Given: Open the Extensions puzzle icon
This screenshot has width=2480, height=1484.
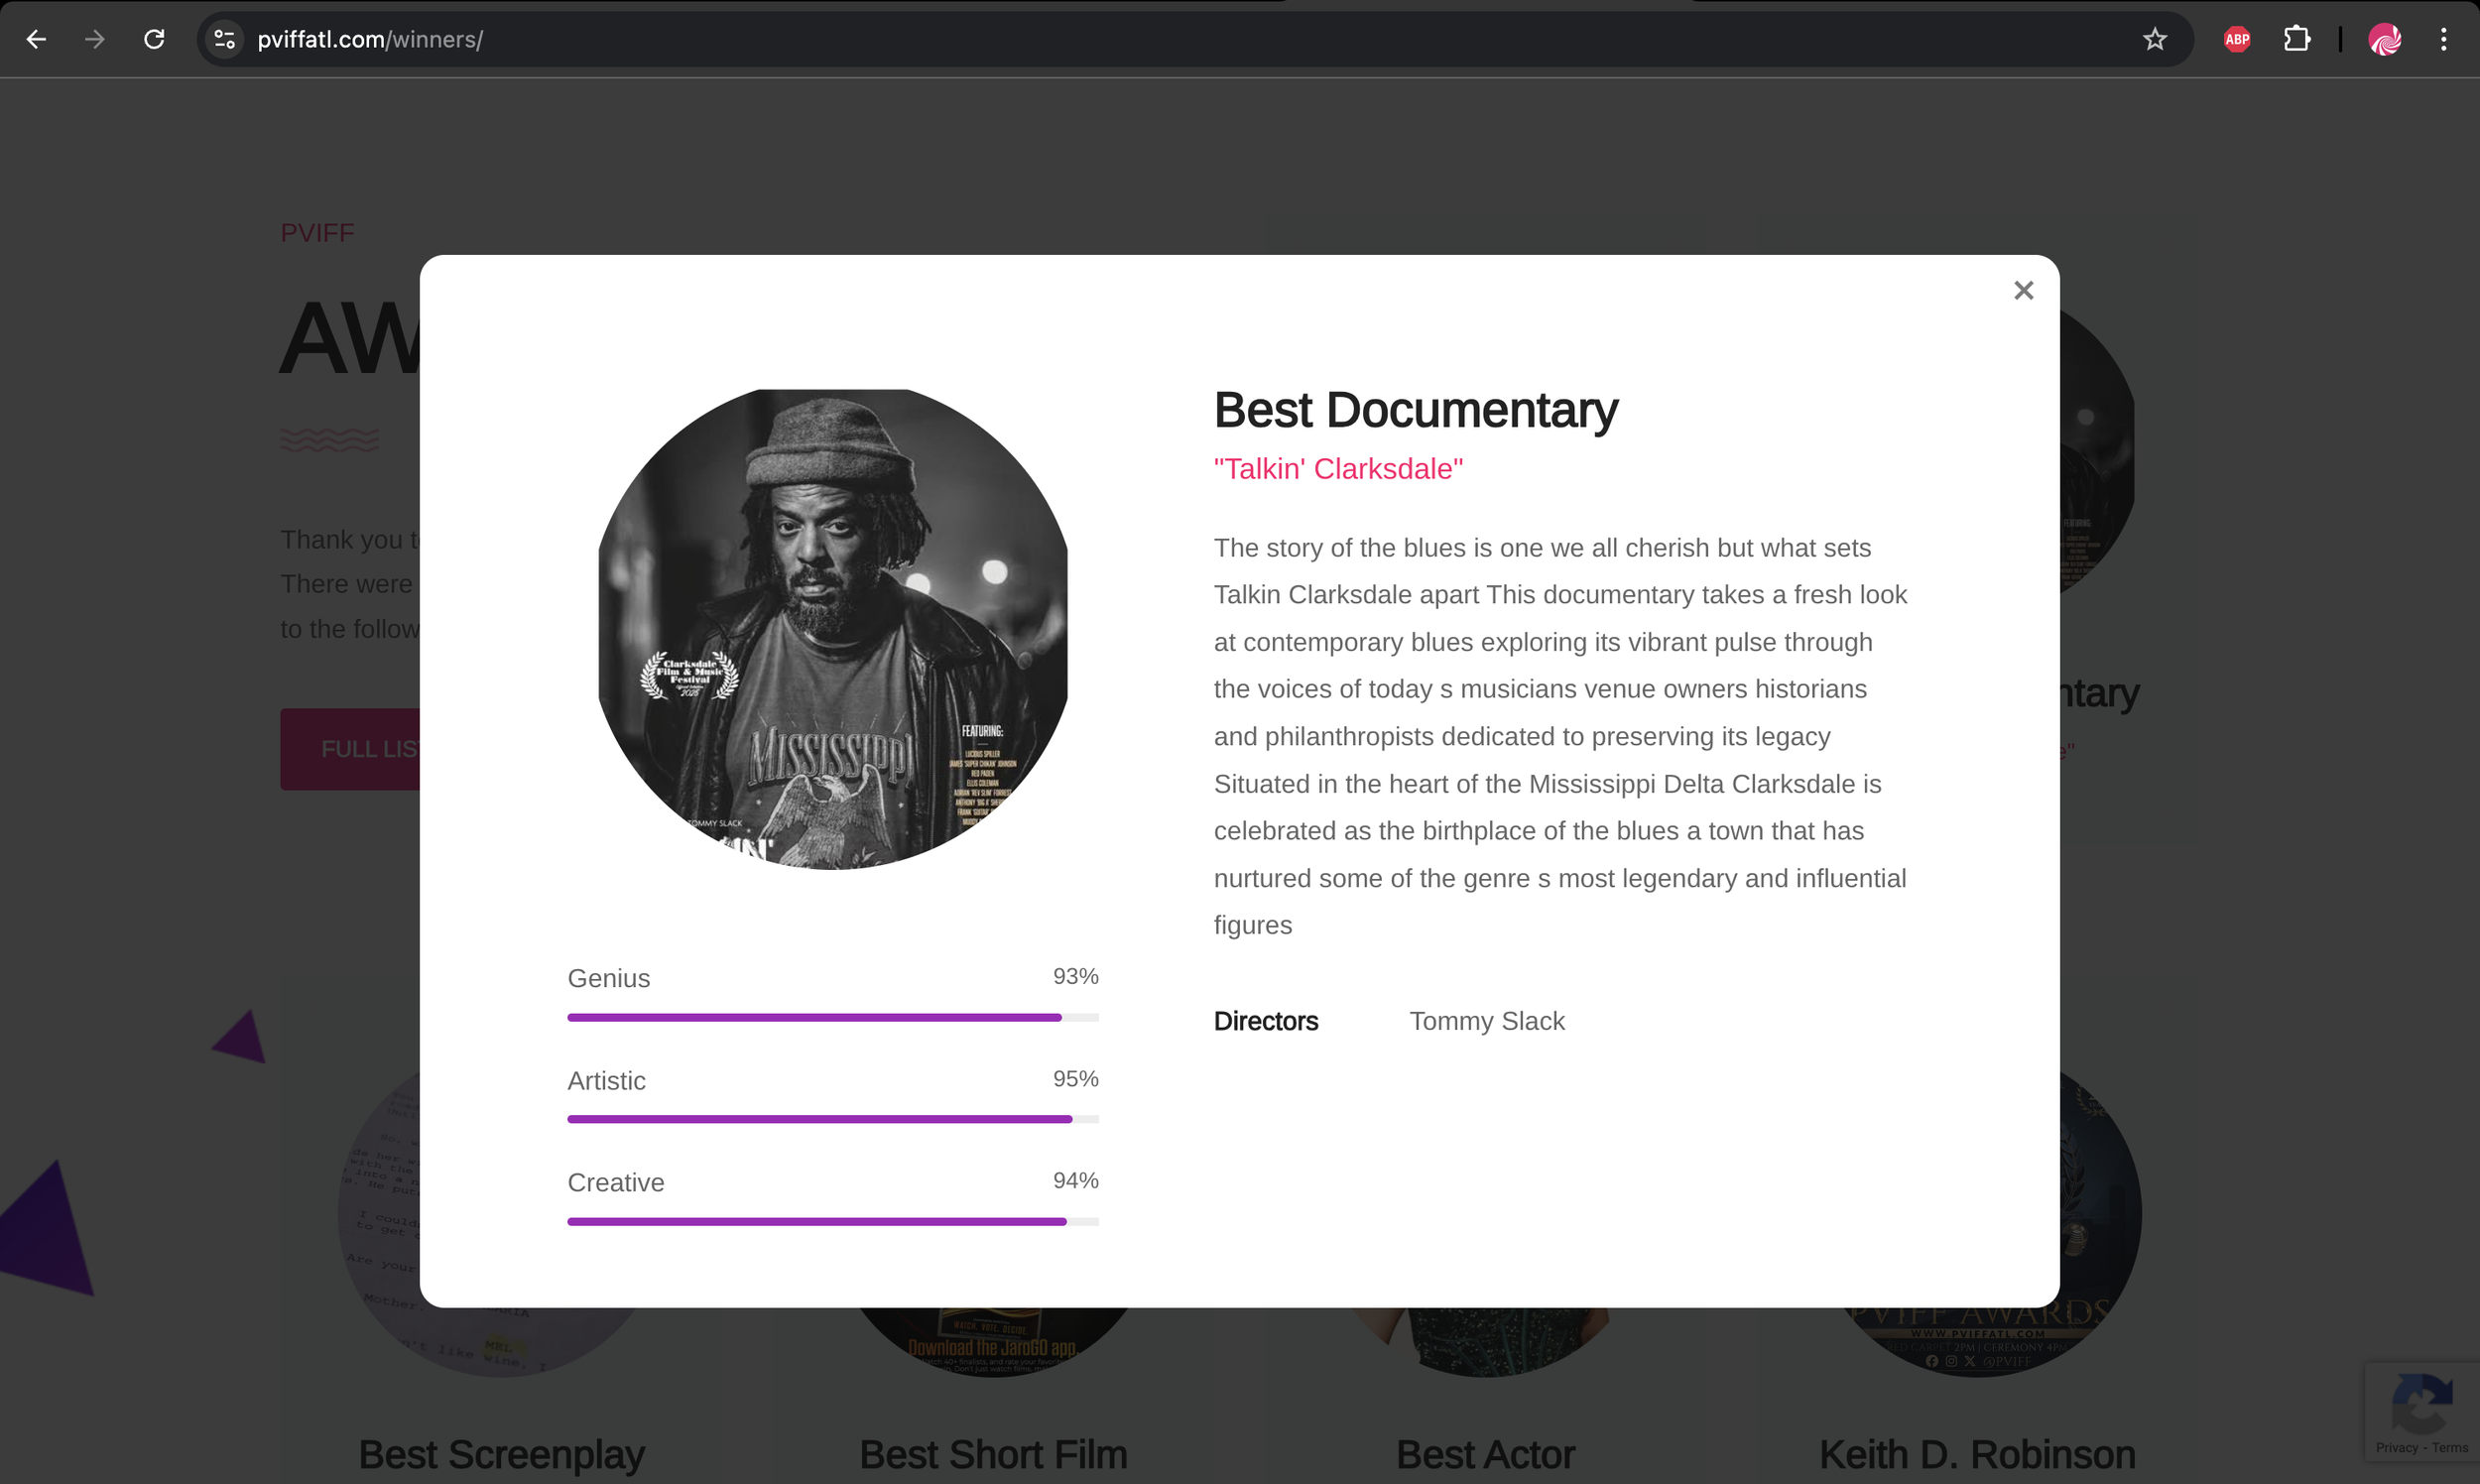Looking at the screenshot, I should click(x=2296, y=39).
